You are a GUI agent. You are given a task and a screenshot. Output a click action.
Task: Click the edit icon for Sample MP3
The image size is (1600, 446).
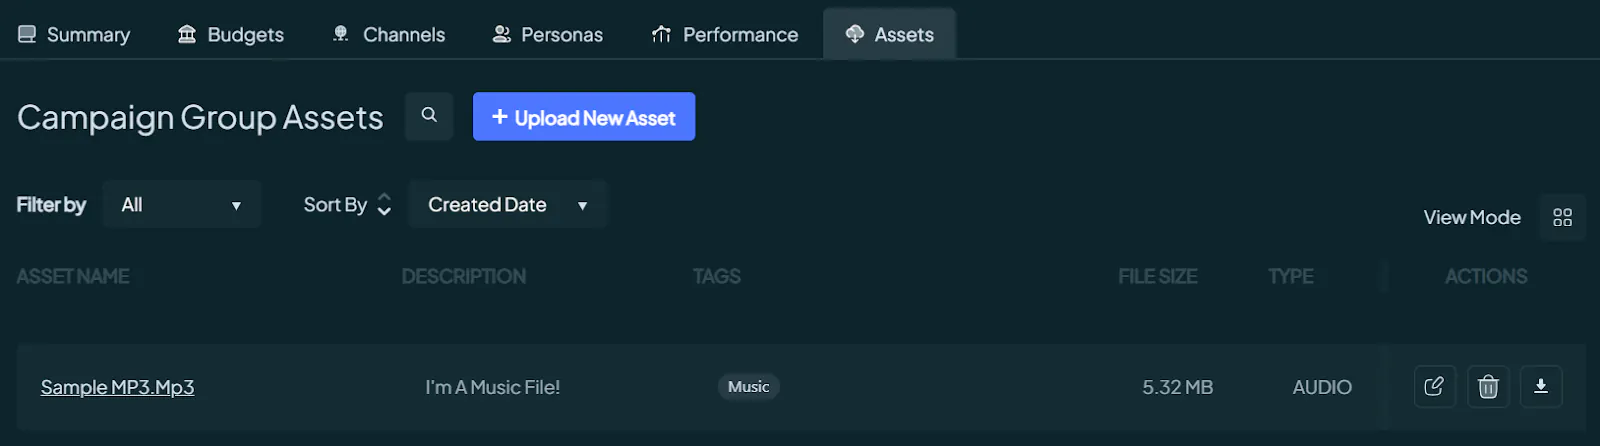1434,387
